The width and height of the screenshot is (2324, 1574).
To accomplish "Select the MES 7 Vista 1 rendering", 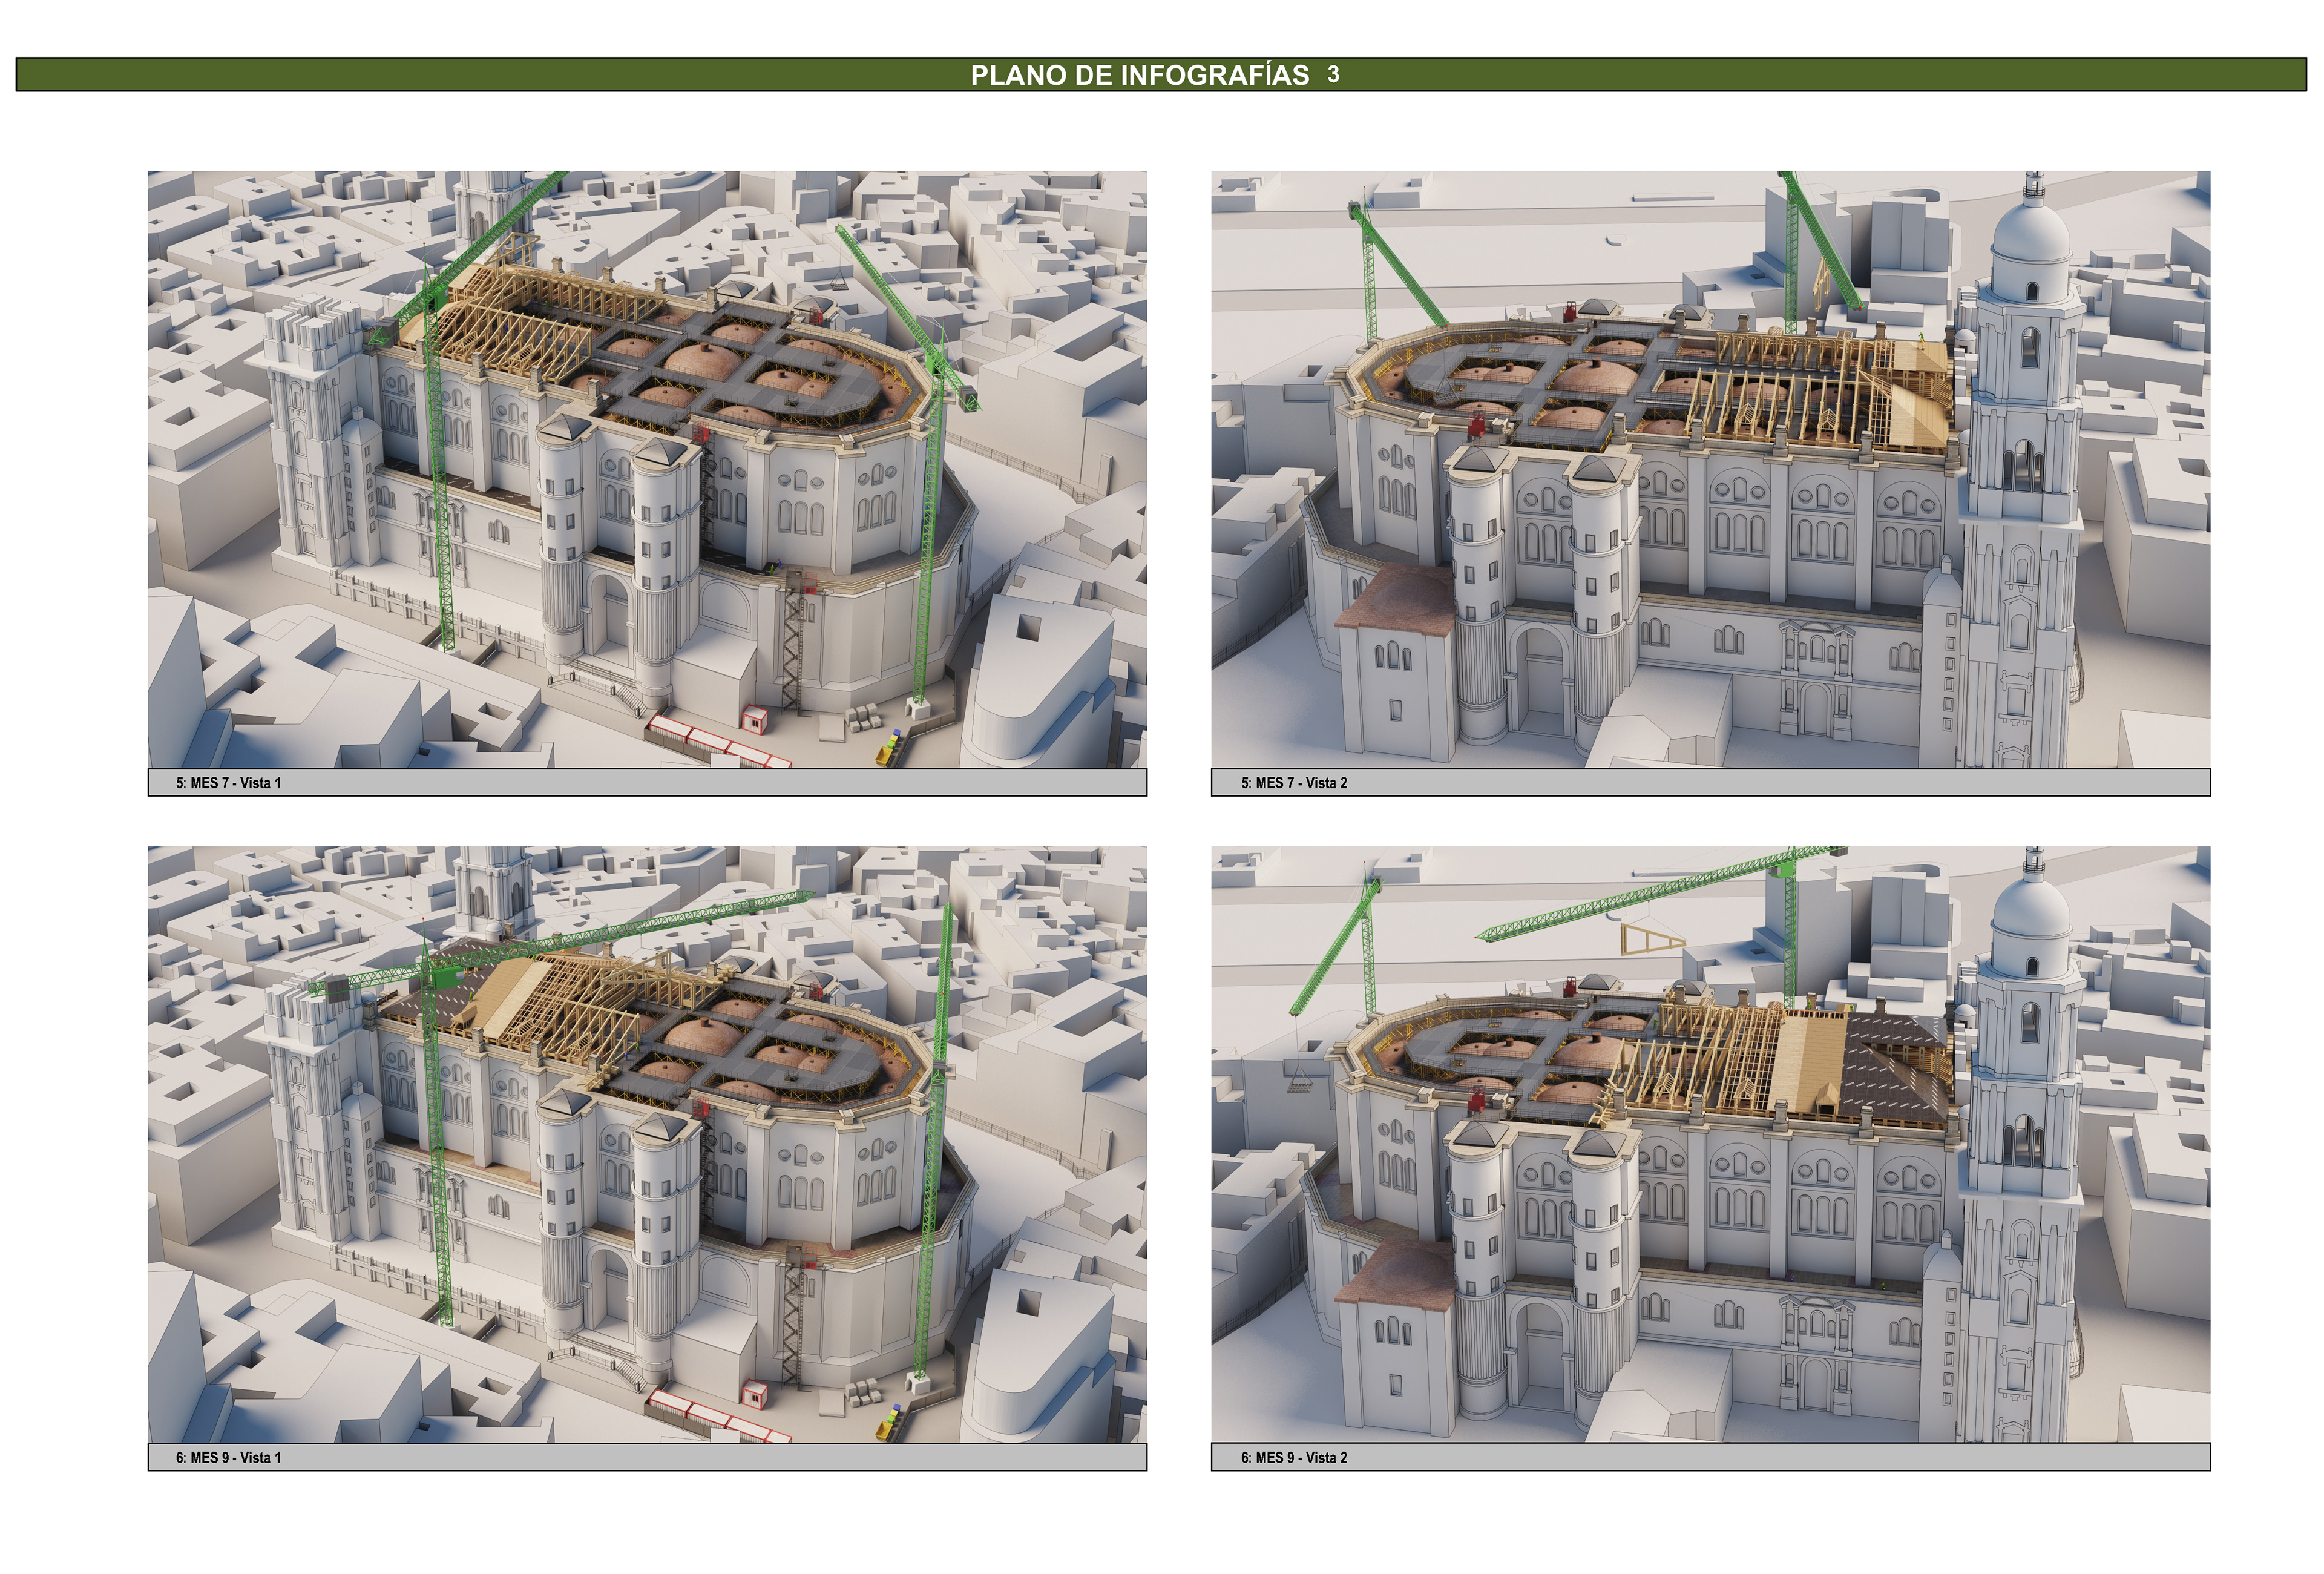I will 647,469.
